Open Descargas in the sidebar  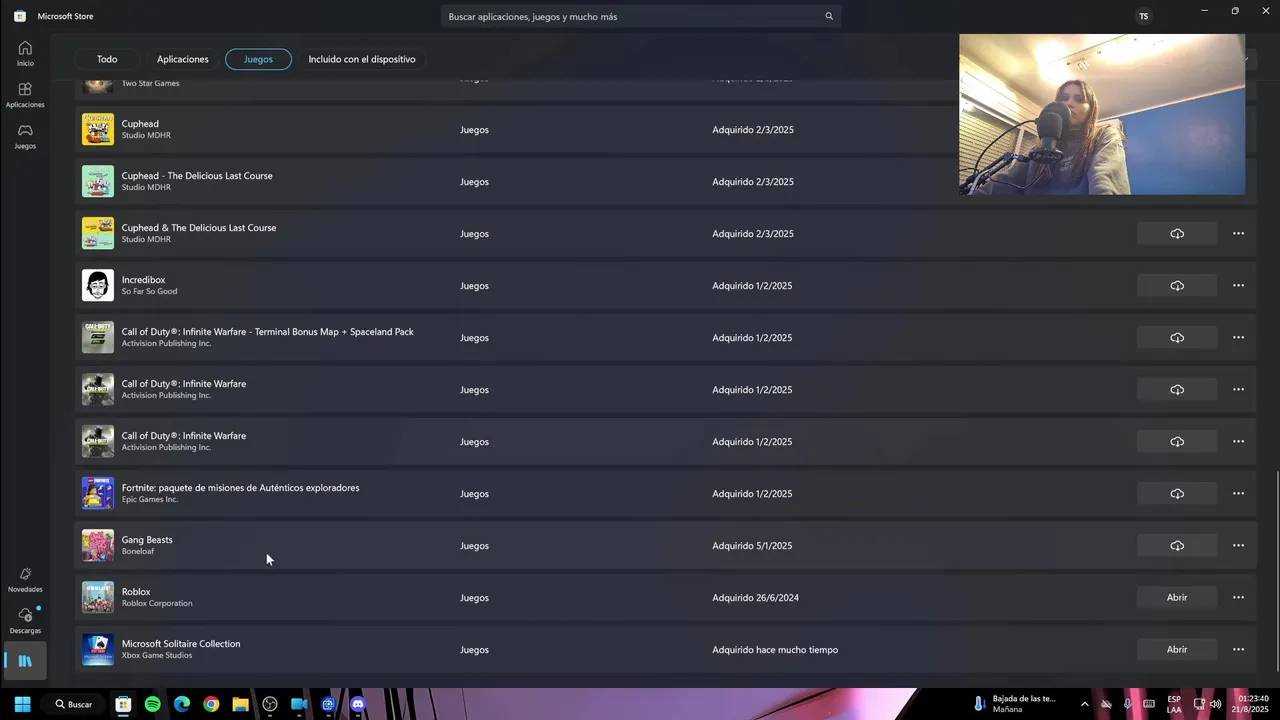[x=25, y=621]
